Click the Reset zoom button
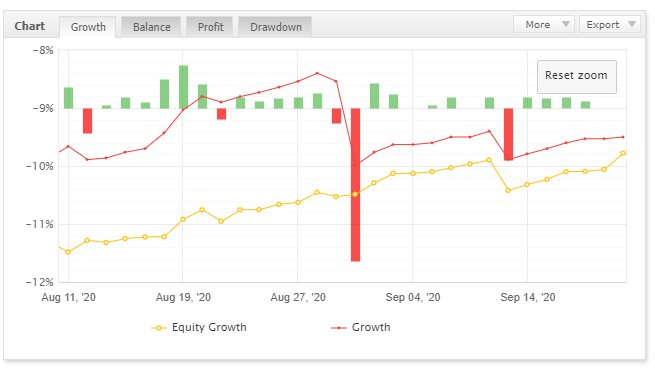Viewport: 655px width, 369px height. click(x=576, y=76)
